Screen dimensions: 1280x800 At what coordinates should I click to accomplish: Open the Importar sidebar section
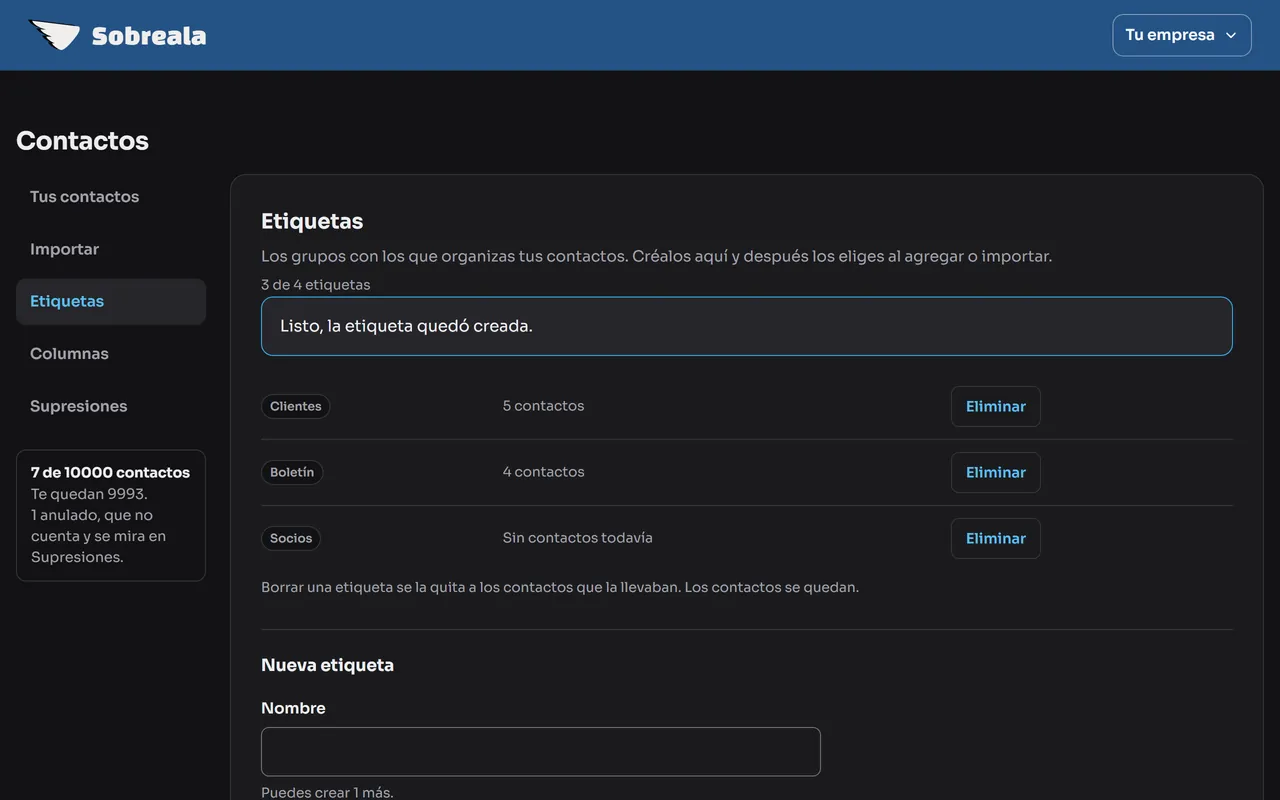[x=111, y=249]
